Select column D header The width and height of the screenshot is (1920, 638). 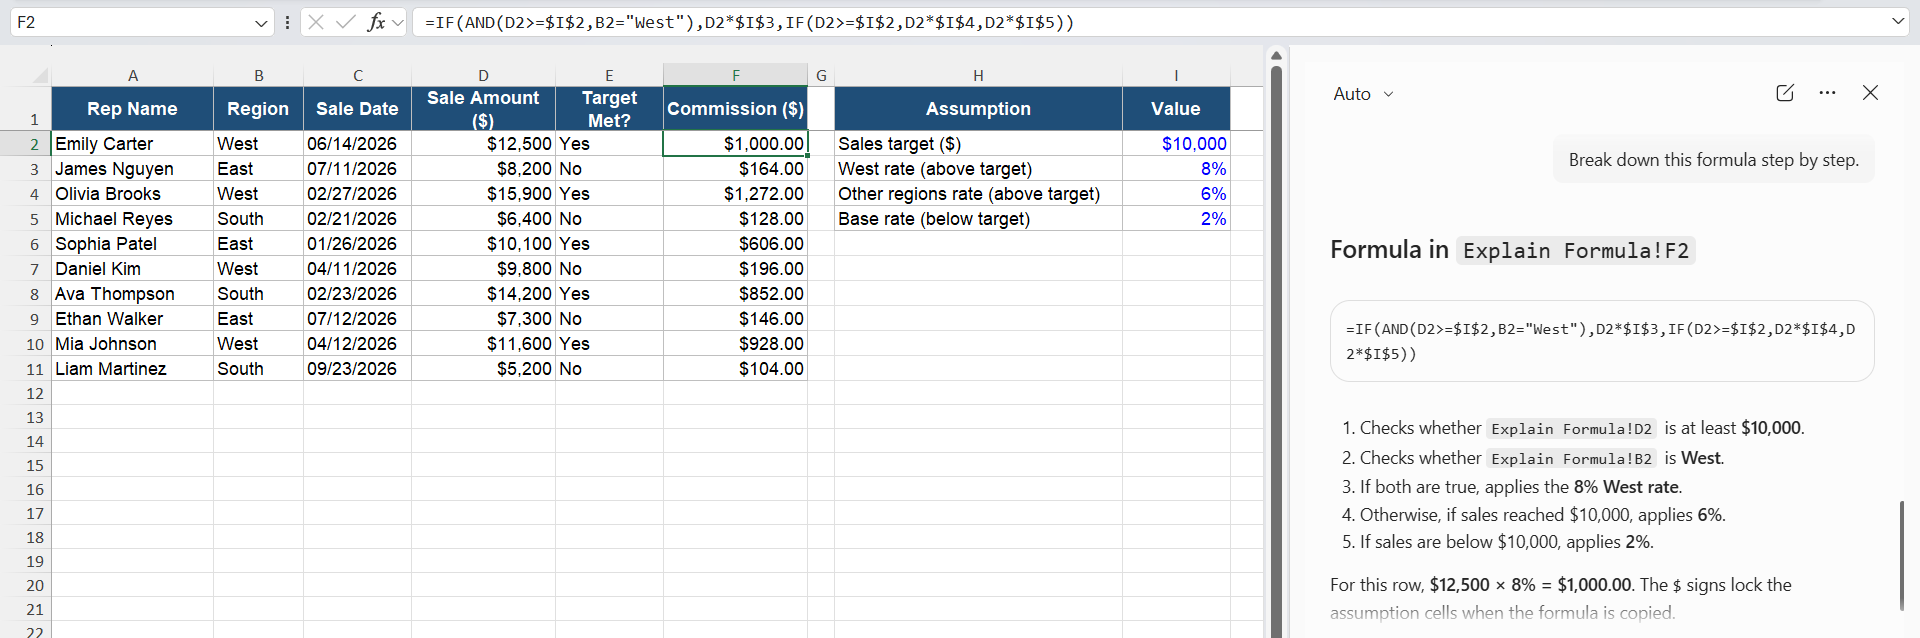click(483, 75)
